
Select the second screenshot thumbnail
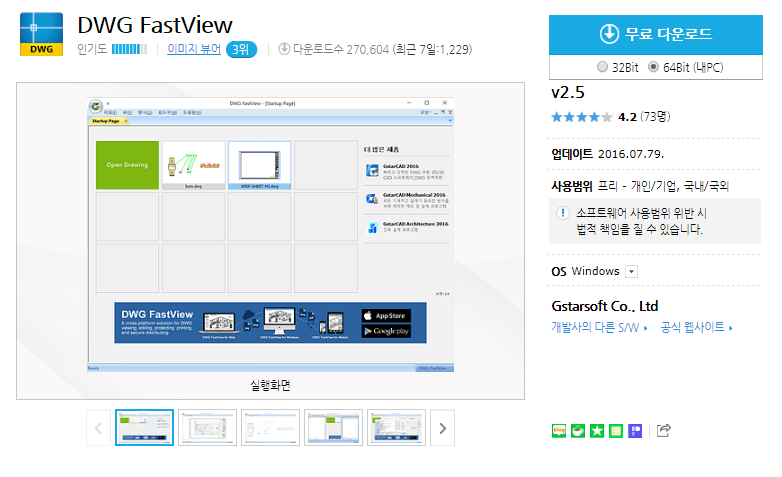click(x=207, y=428)
